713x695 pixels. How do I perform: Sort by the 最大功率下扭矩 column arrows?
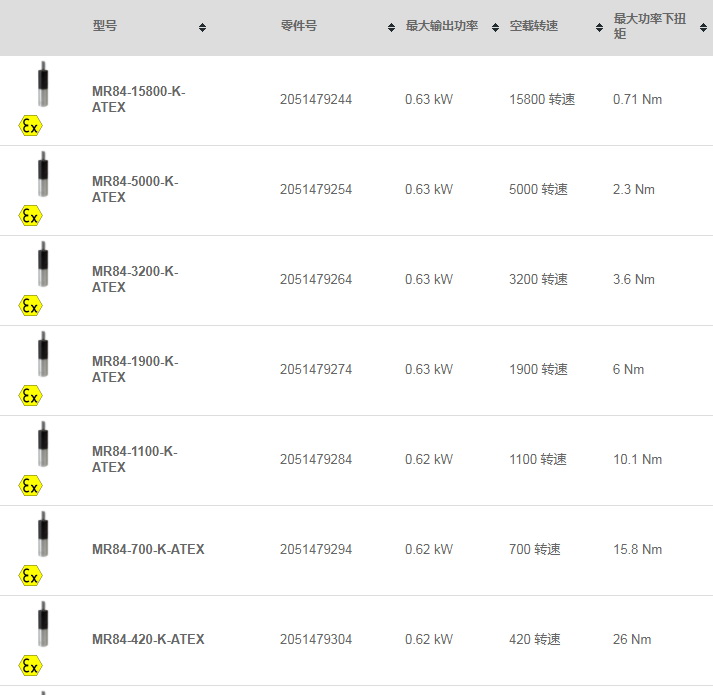tap(703, 28)
